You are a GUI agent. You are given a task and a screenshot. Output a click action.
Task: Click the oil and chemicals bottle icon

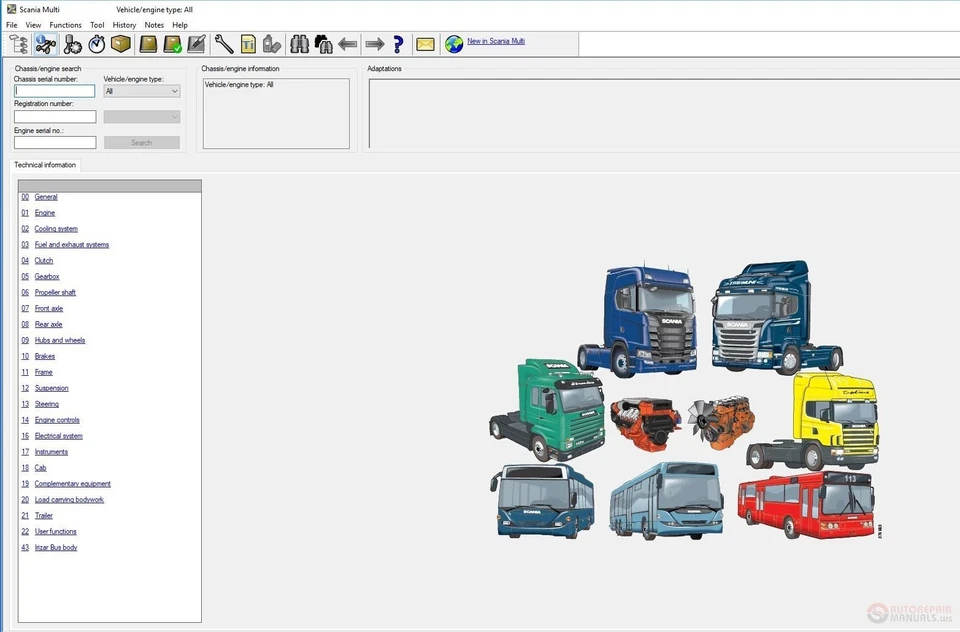tap(271, 44)
